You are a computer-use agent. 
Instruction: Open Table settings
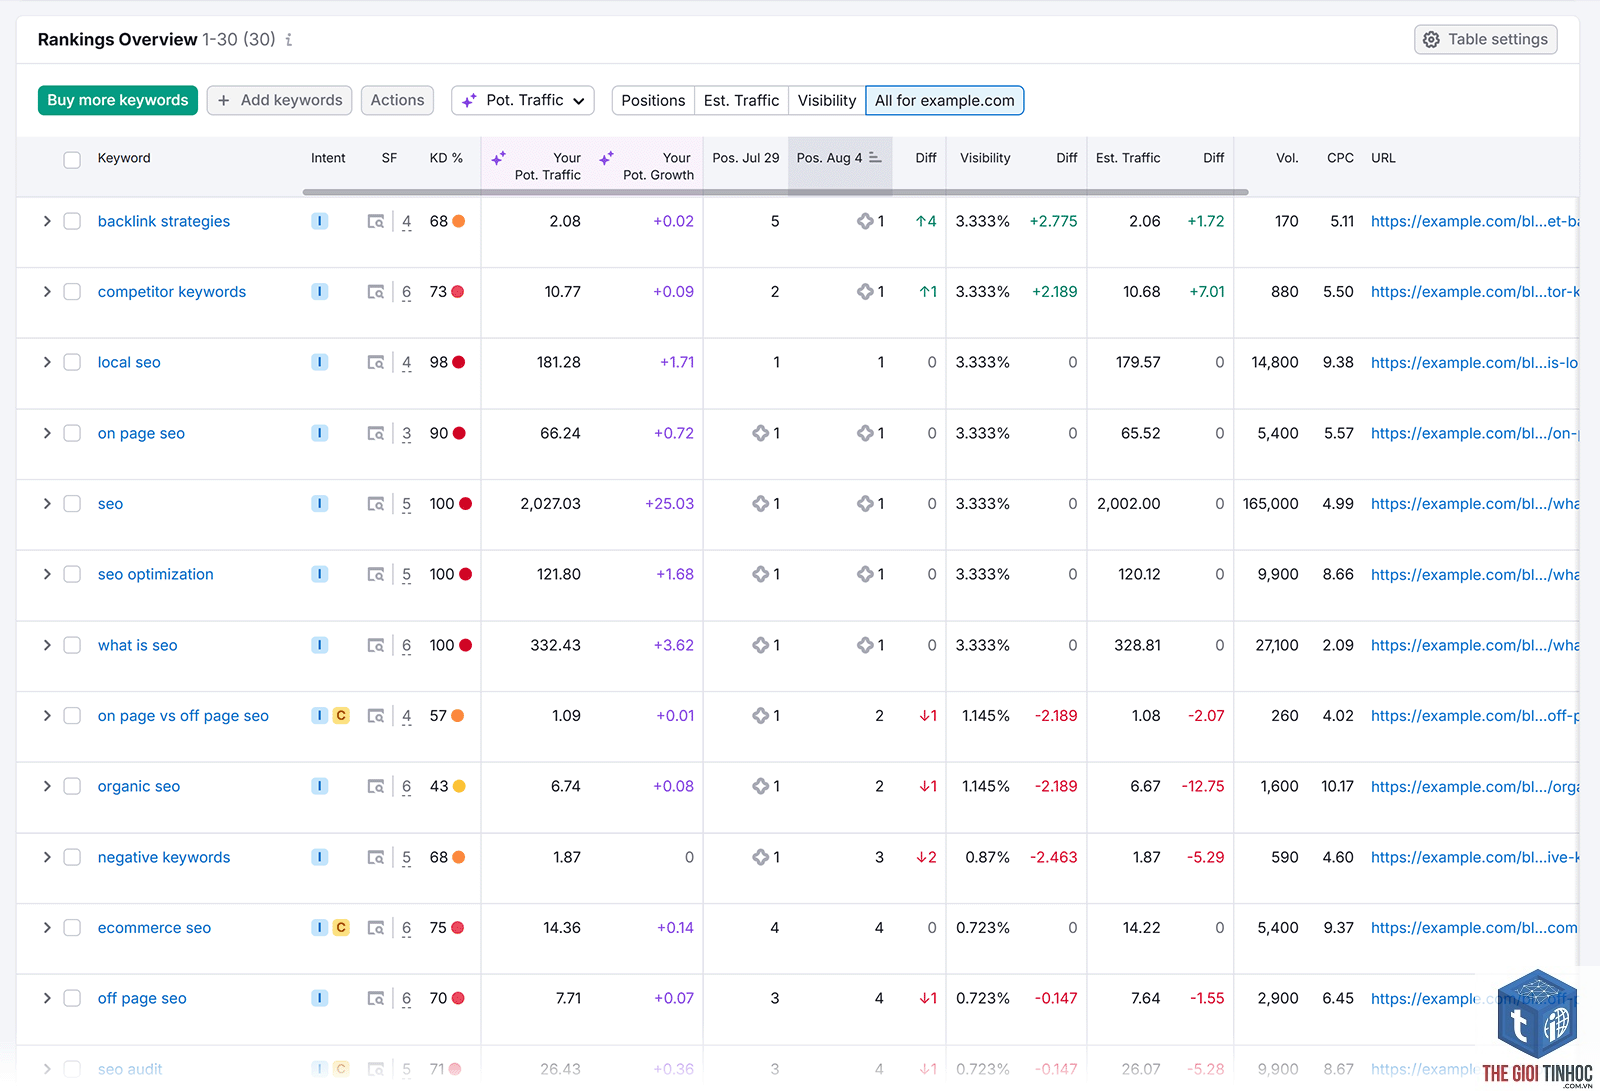[1486, 39]
